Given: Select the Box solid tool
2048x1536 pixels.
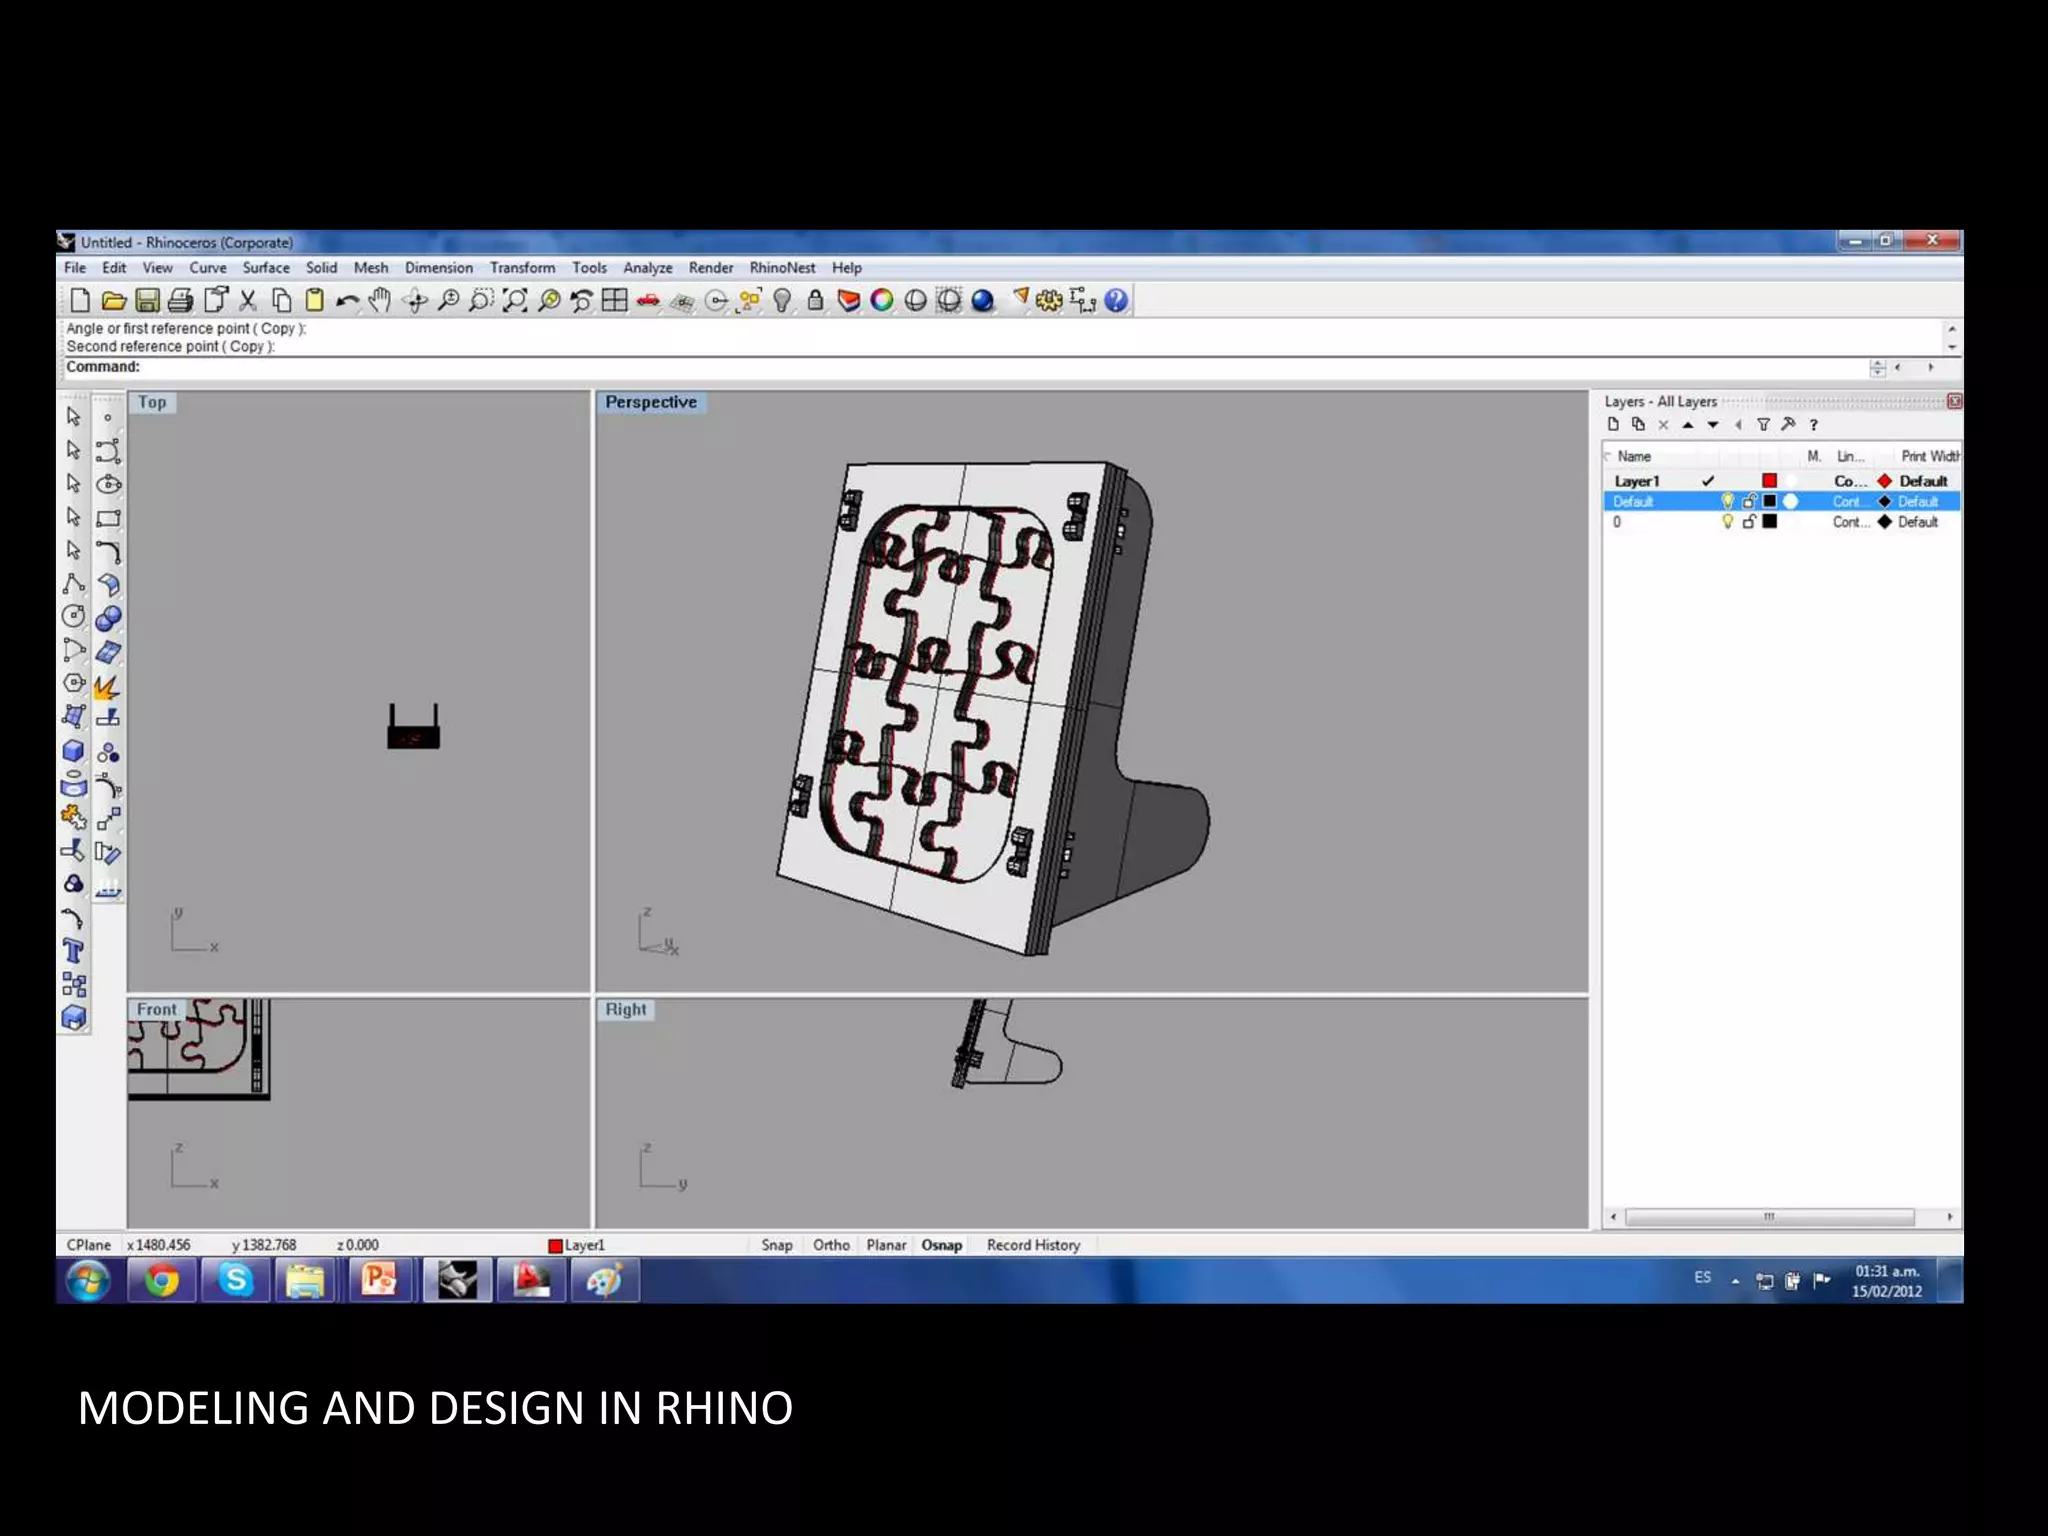Looking at the screenshot, I should click(73, 750).
